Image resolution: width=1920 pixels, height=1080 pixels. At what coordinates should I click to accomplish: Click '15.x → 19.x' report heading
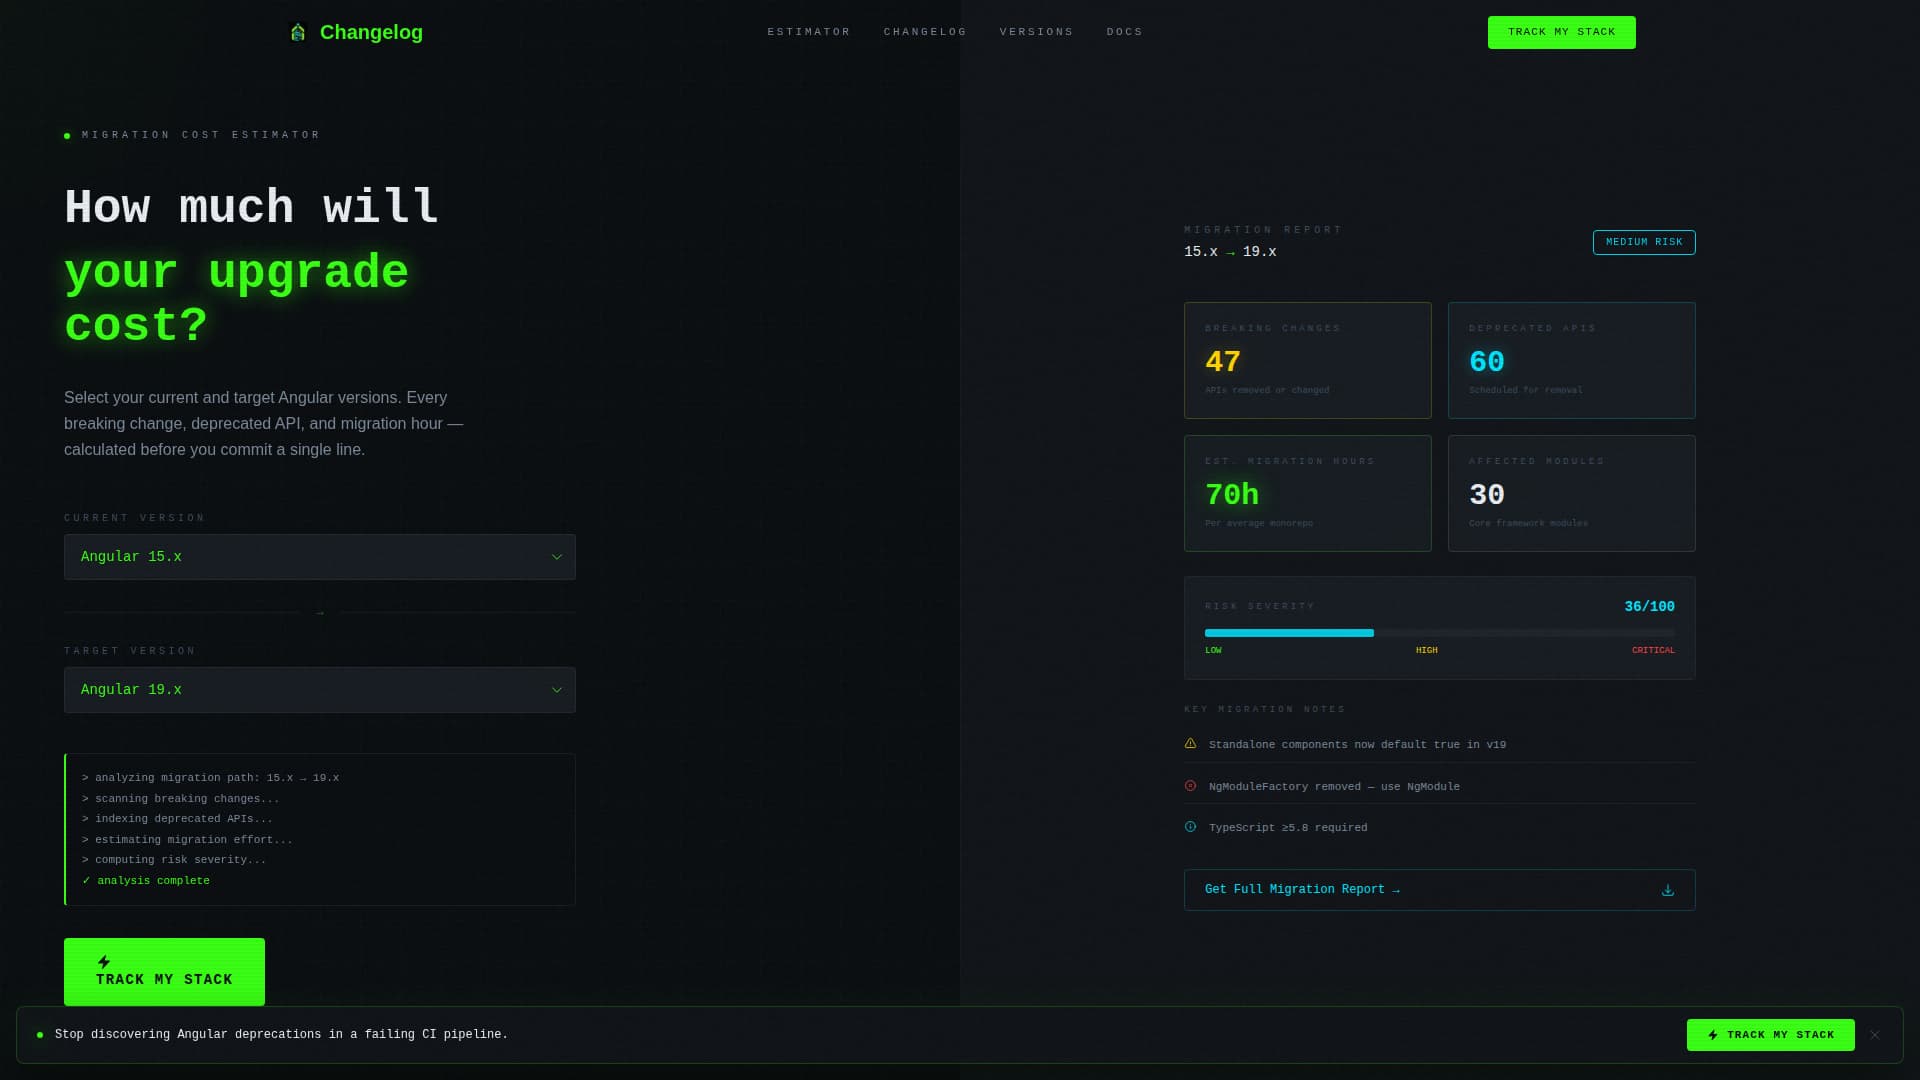[1230, 252]
